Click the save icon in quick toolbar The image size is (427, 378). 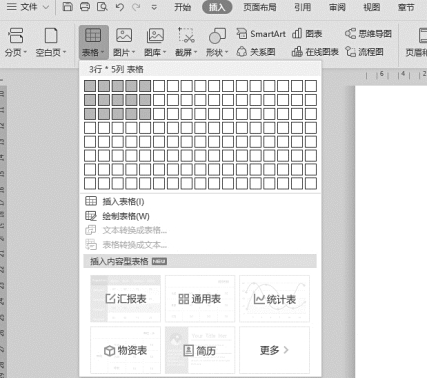68,6
